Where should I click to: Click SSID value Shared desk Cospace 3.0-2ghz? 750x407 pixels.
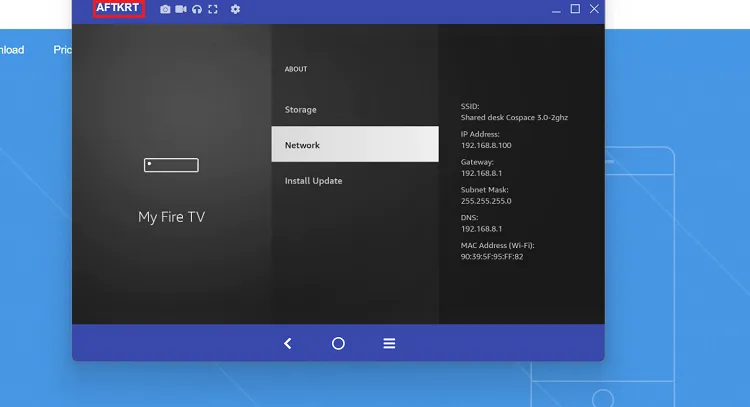coord(514,117)
